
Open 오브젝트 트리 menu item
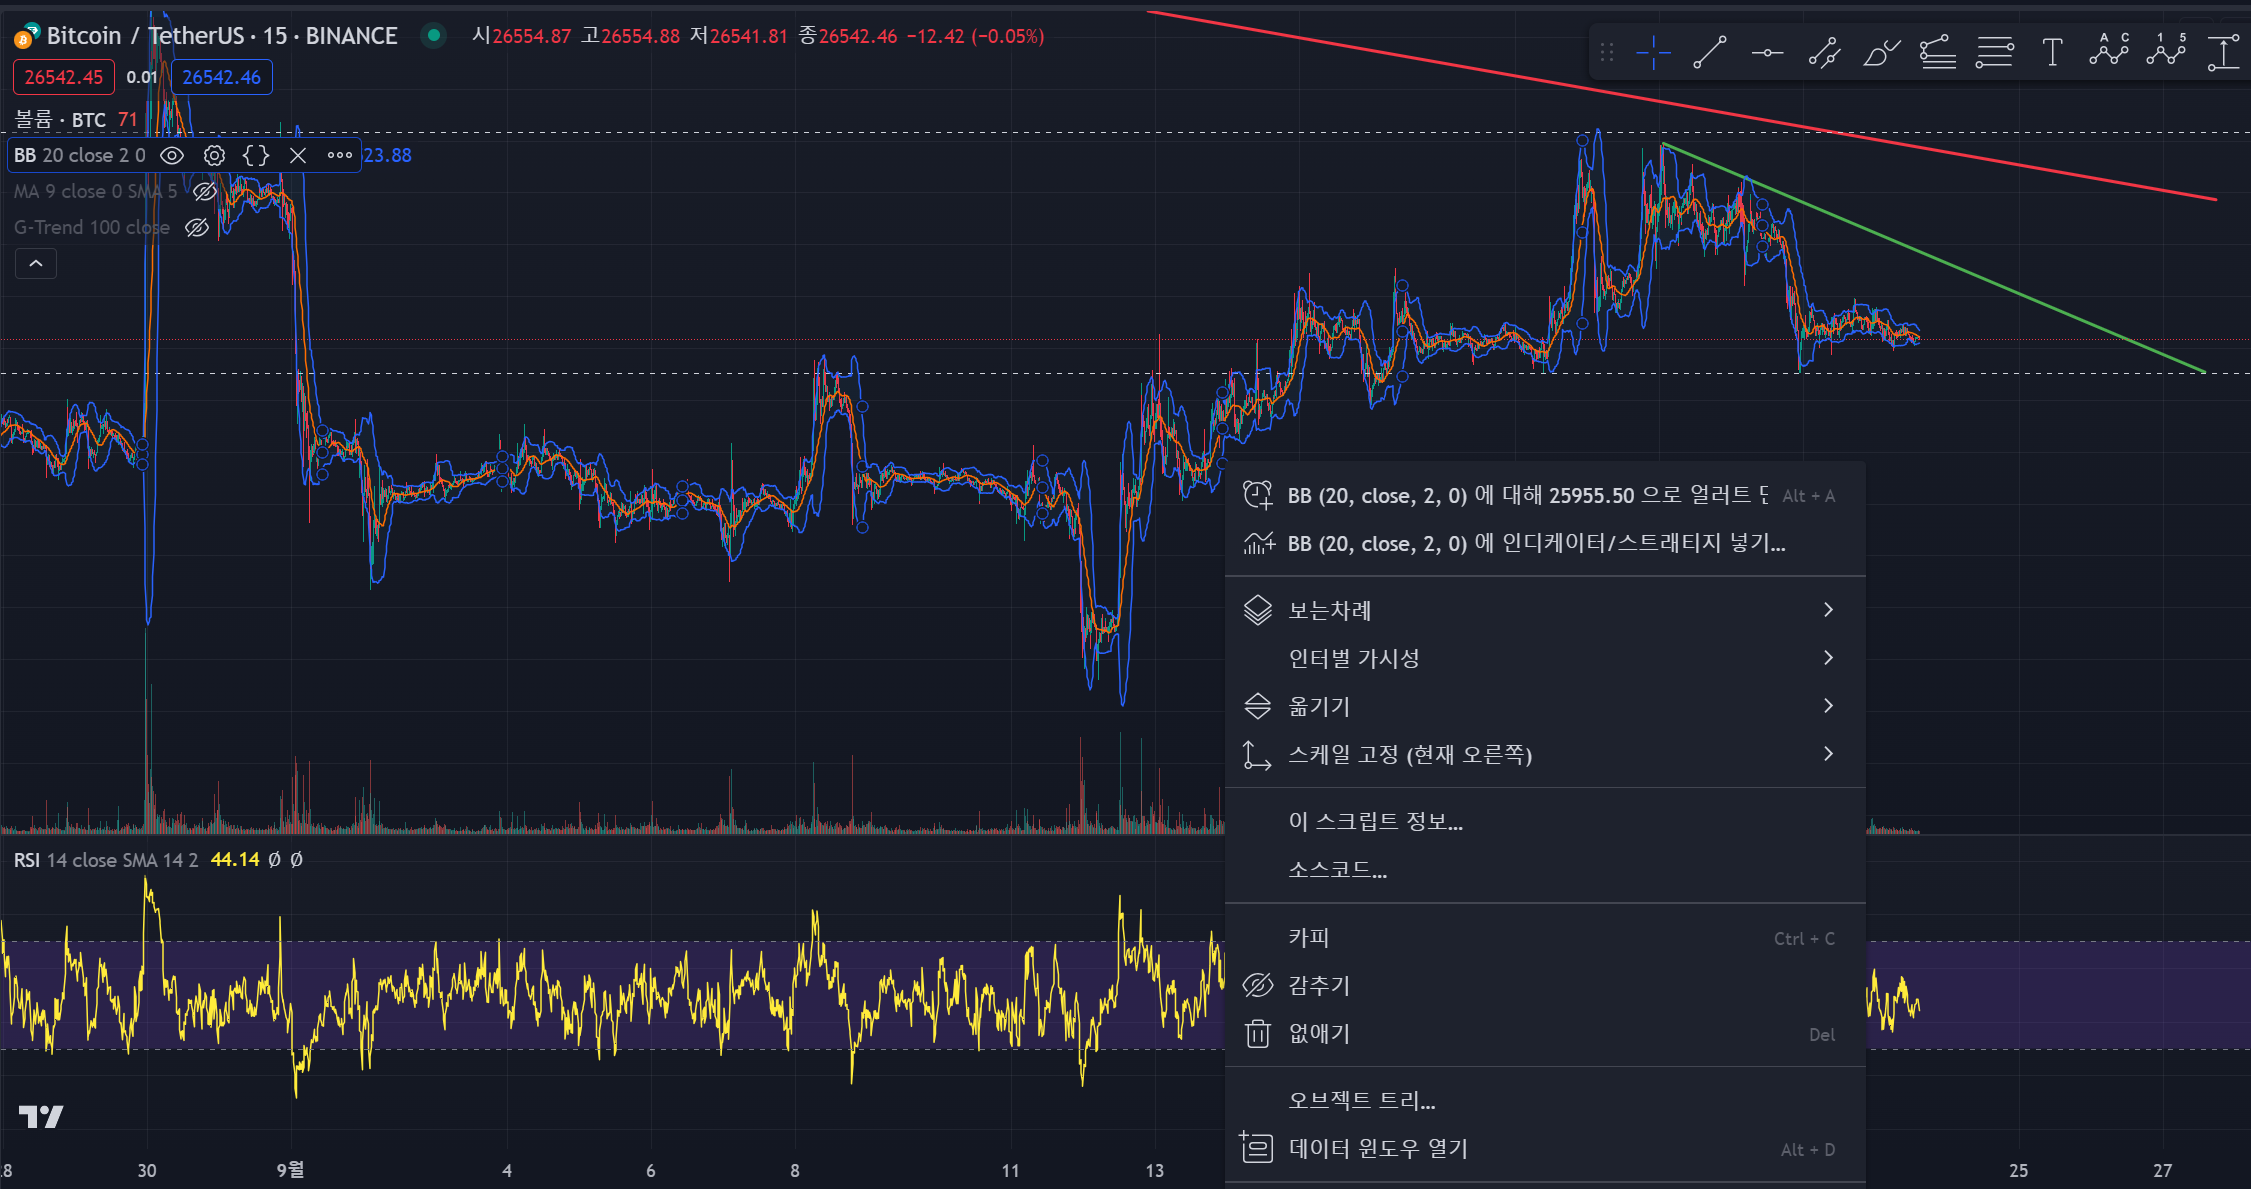[1545, 1100]
